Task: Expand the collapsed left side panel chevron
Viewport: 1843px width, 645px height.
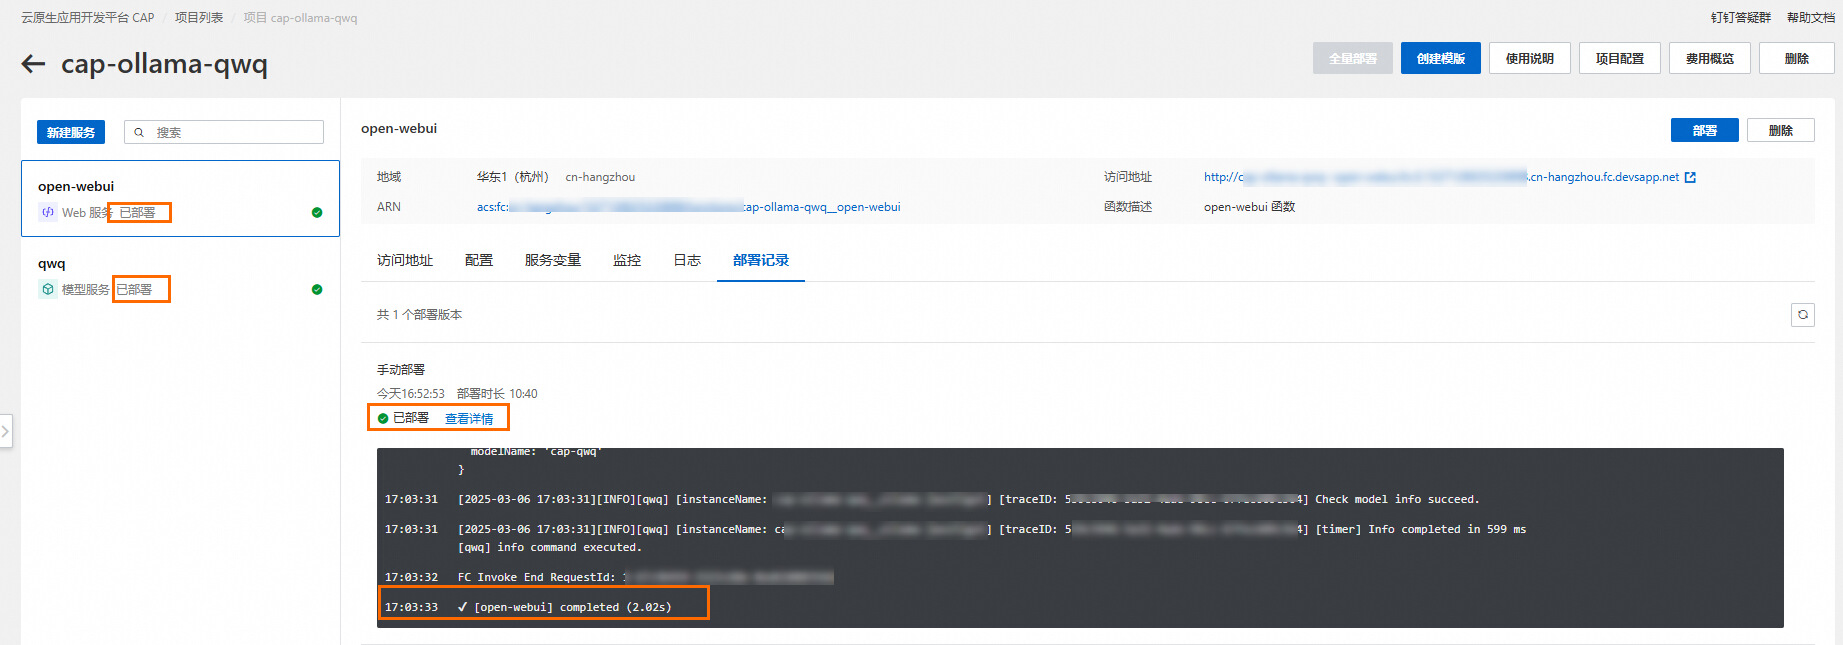Action: [6, 432]
